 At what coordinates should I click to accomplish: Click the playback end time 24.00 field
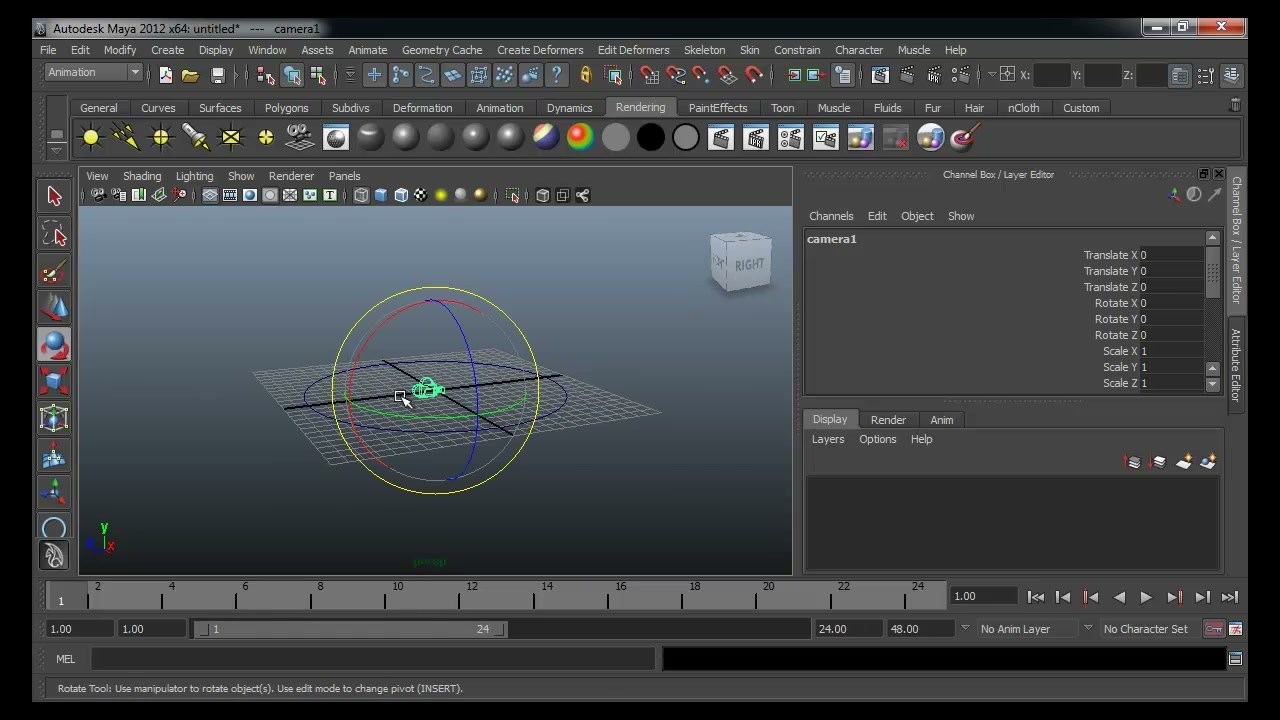(846, 629)
